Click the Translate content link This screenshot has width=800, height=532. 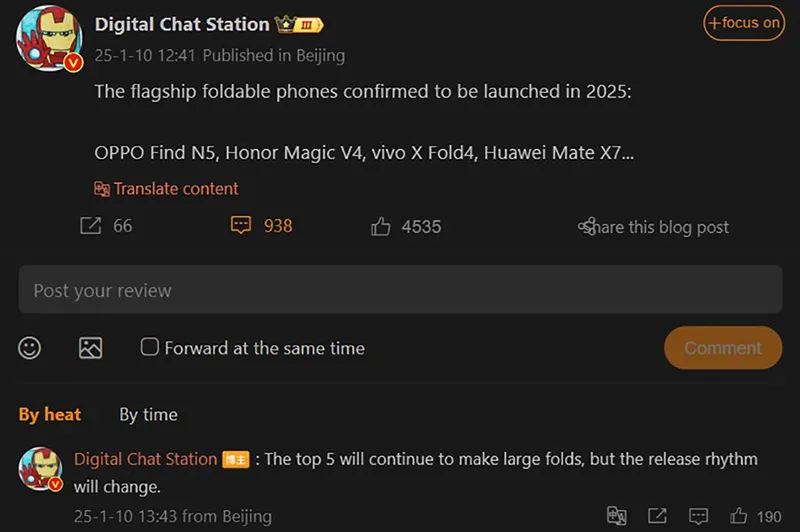click(x=166, y=188)
